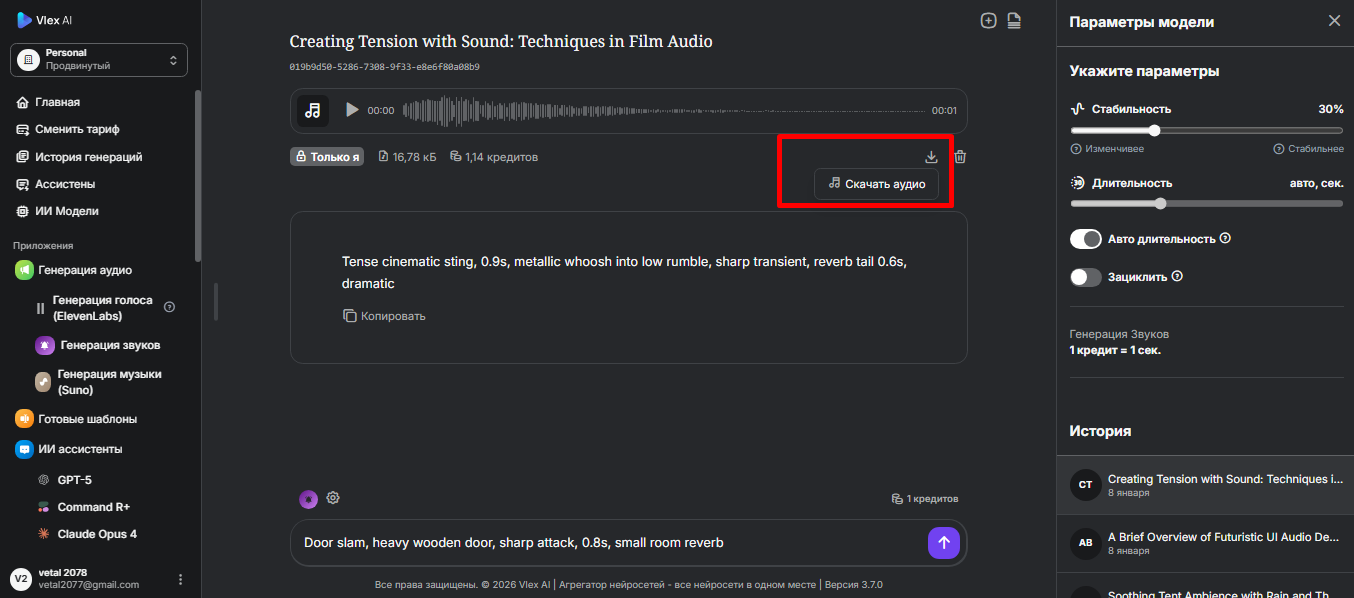Click the music note icon in the audio player
1354x598 pixels.
click(313, 110)
